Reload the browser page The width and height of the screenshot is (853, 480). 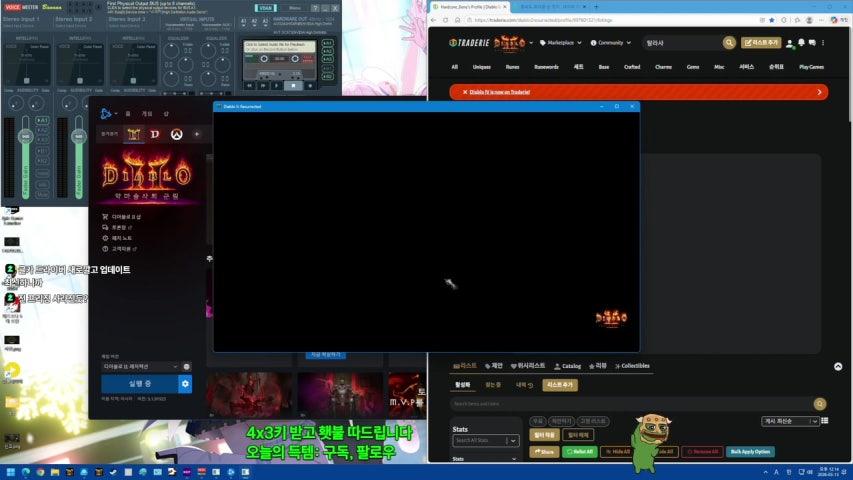(x=446, y=20)
